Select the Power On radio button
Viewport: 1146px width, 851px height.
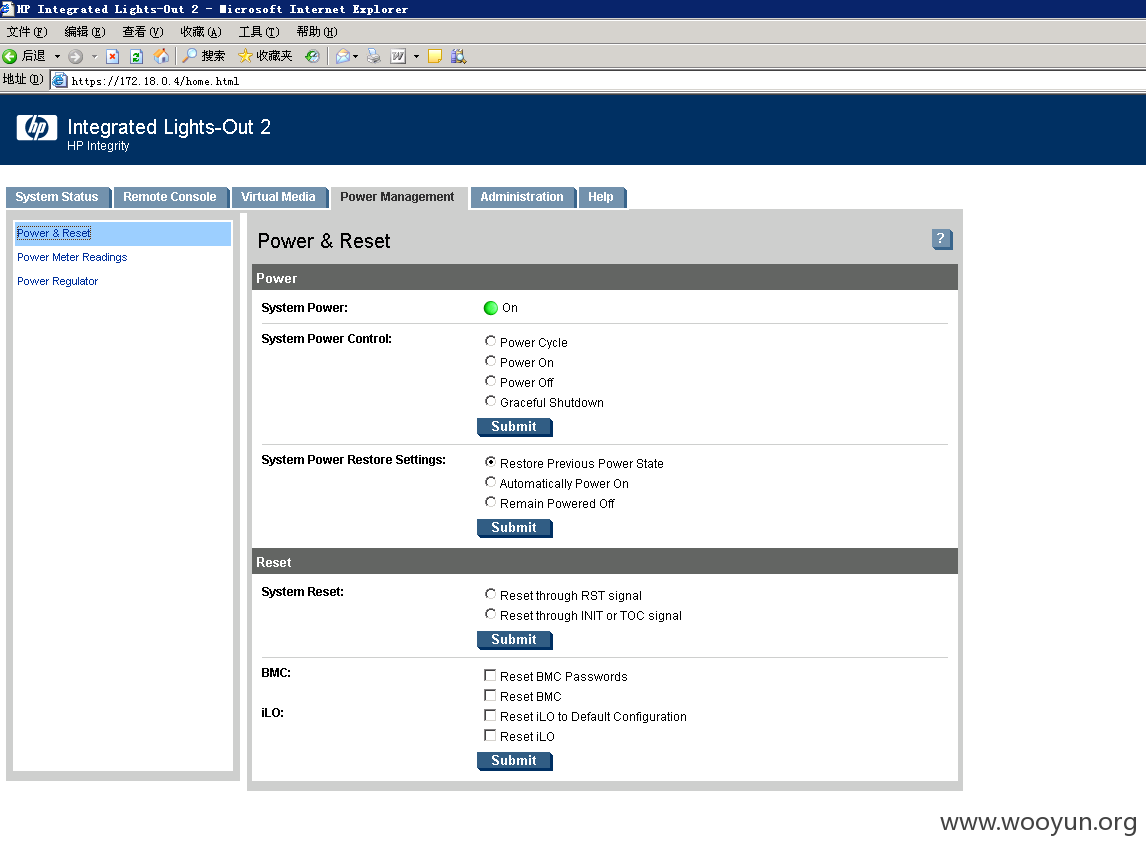click(x=490, y=360)
